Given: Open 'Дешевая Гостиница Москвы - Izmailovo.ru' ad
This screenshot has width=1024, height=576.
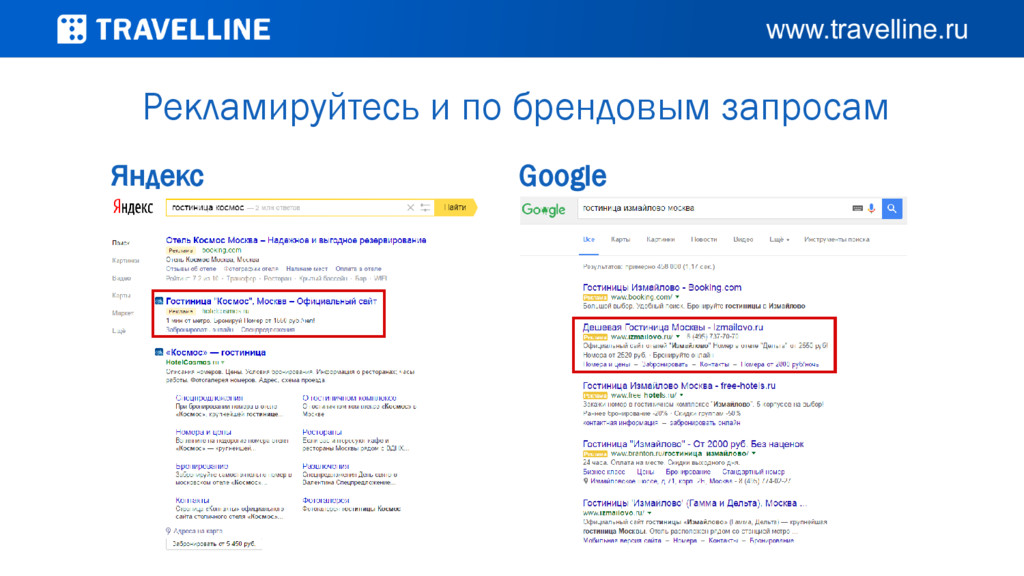Looking at the screenshot, I should [673, 327].
